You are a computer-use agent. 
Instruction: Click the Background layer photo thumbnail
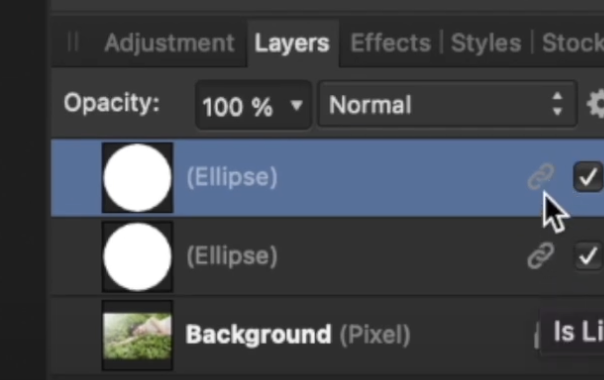[x=138, y=336]
